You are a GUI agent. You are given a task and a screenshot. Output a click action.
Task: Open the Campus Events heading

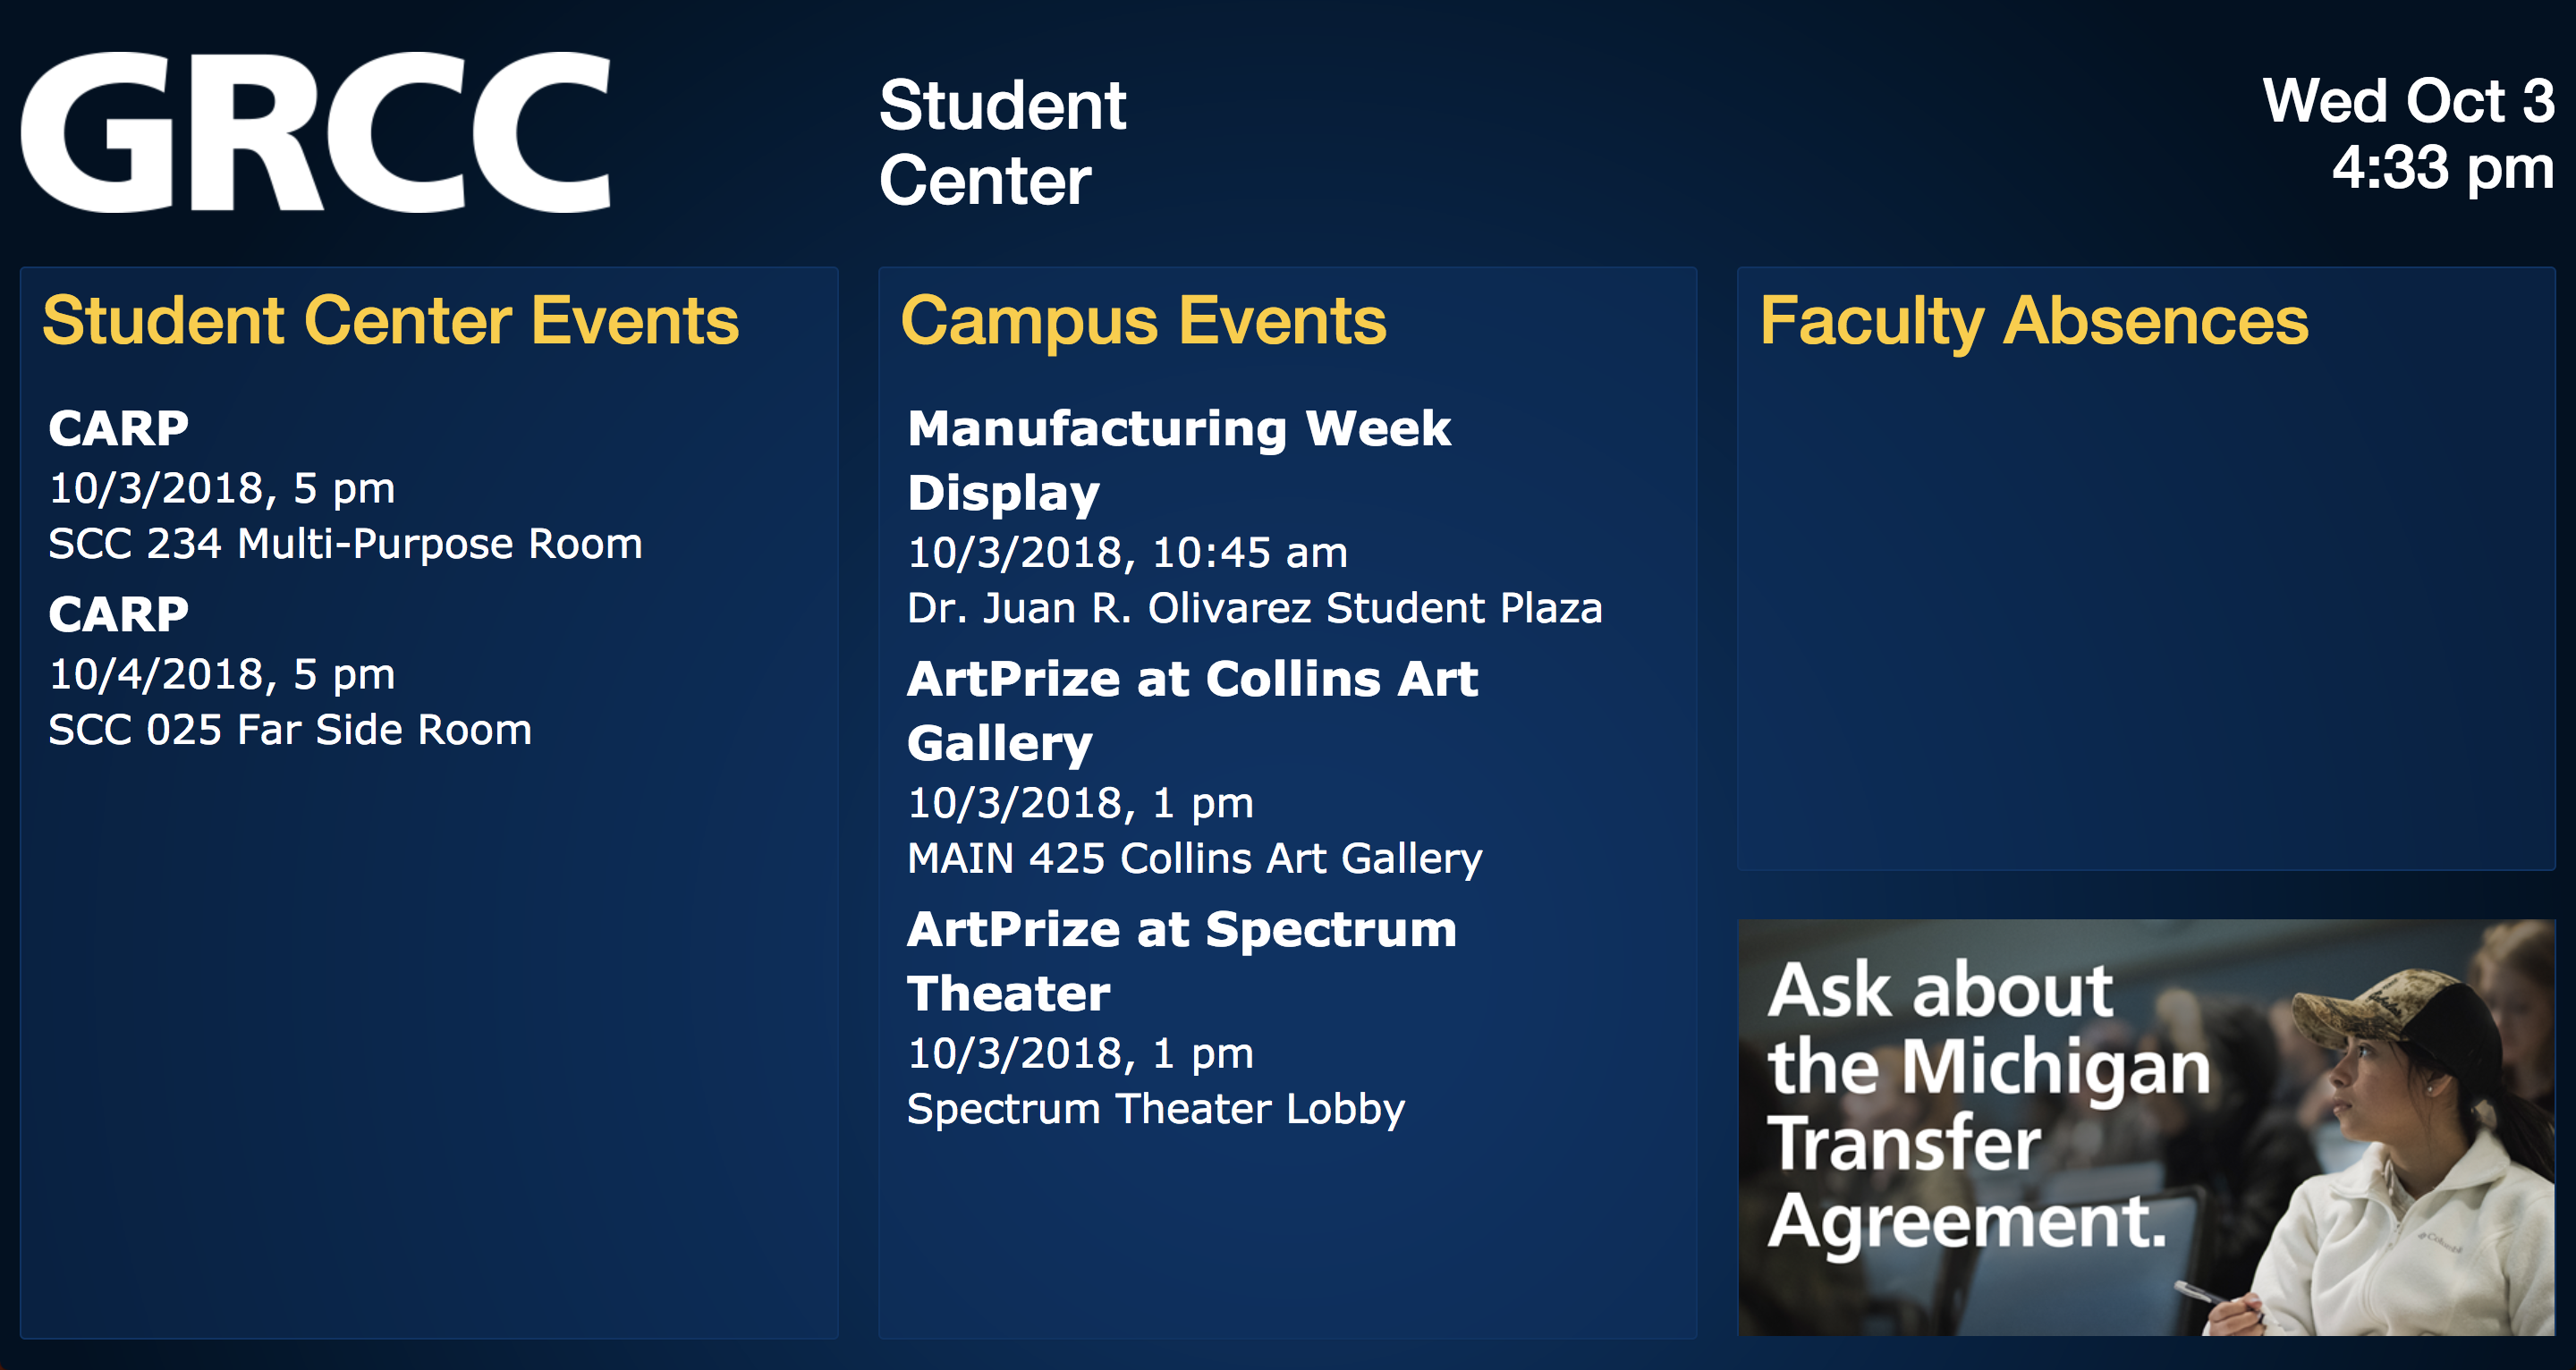(x=1144, y=321)
